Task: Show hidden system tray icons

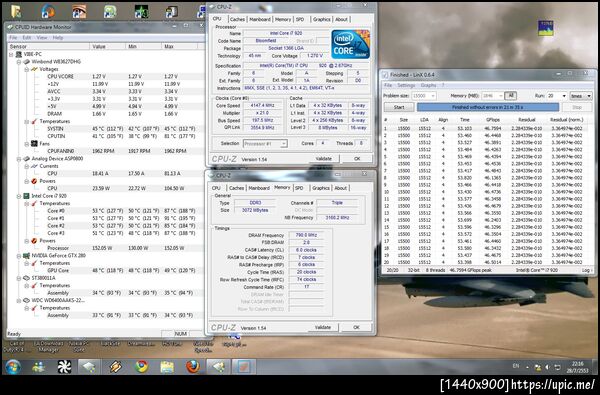Action: (x=527, y=367)
